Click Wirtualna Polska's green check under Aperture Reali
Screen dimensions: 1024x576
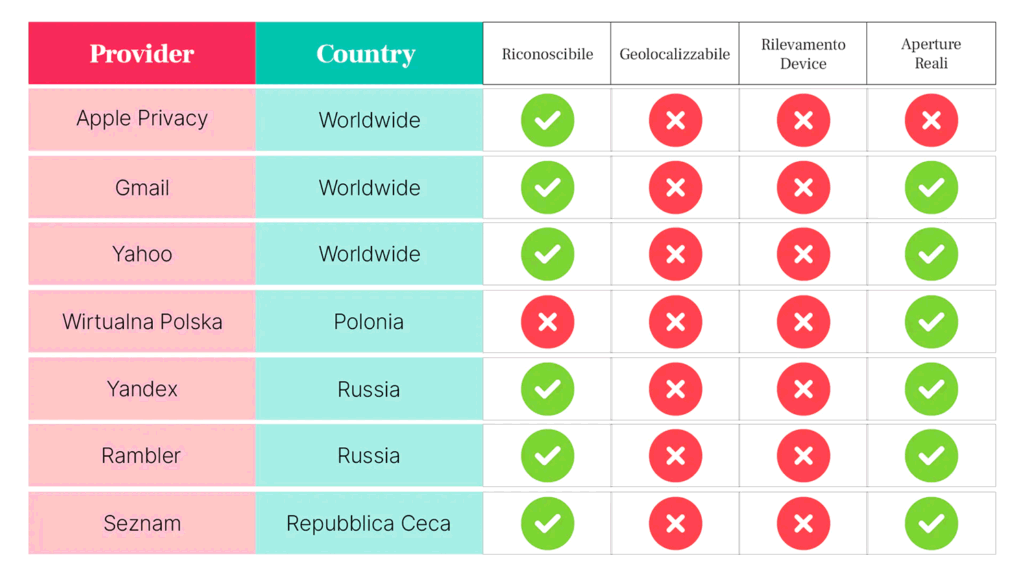click(931, 322)
